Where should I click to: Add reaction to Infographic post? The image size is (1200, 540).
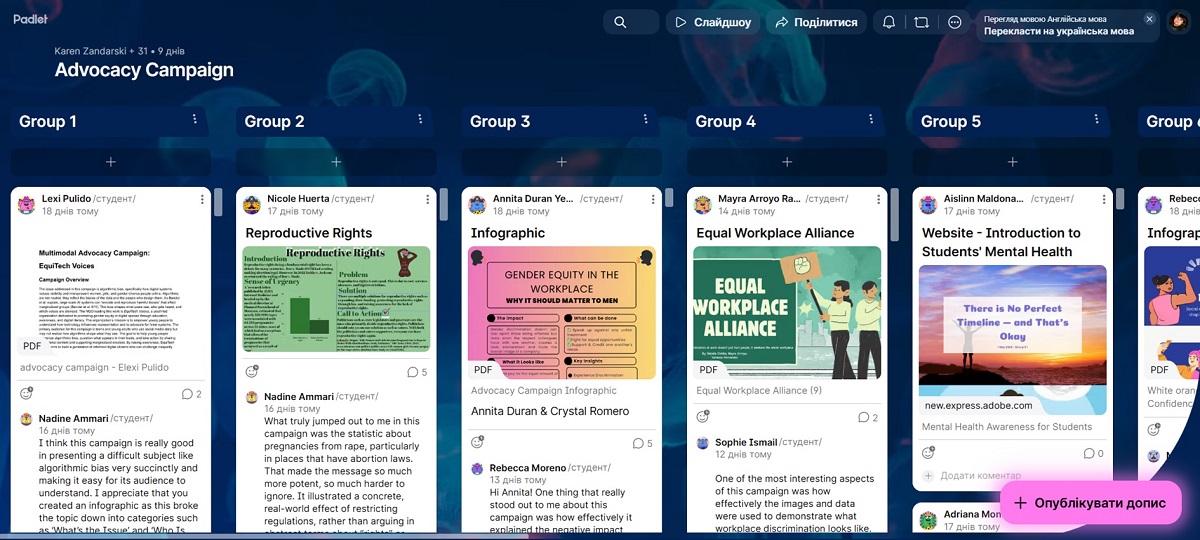tap(477, 442)
